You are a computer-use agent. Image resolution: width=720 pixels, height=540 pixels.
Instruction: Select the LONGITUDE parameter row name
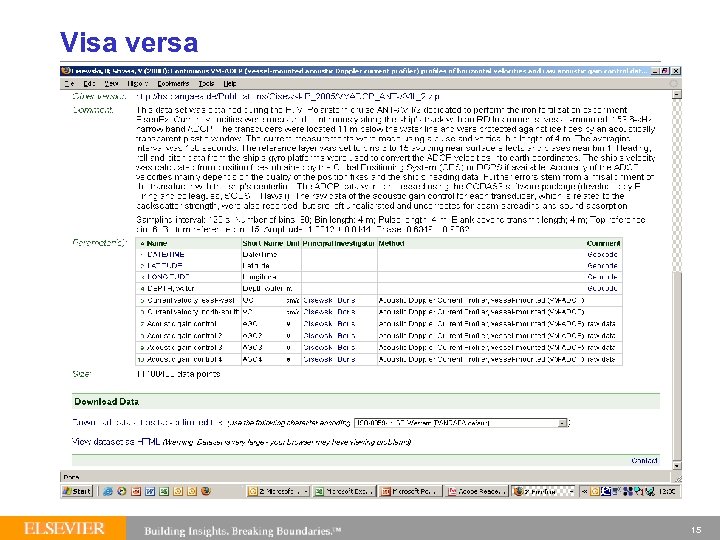[x=168, y=277]
